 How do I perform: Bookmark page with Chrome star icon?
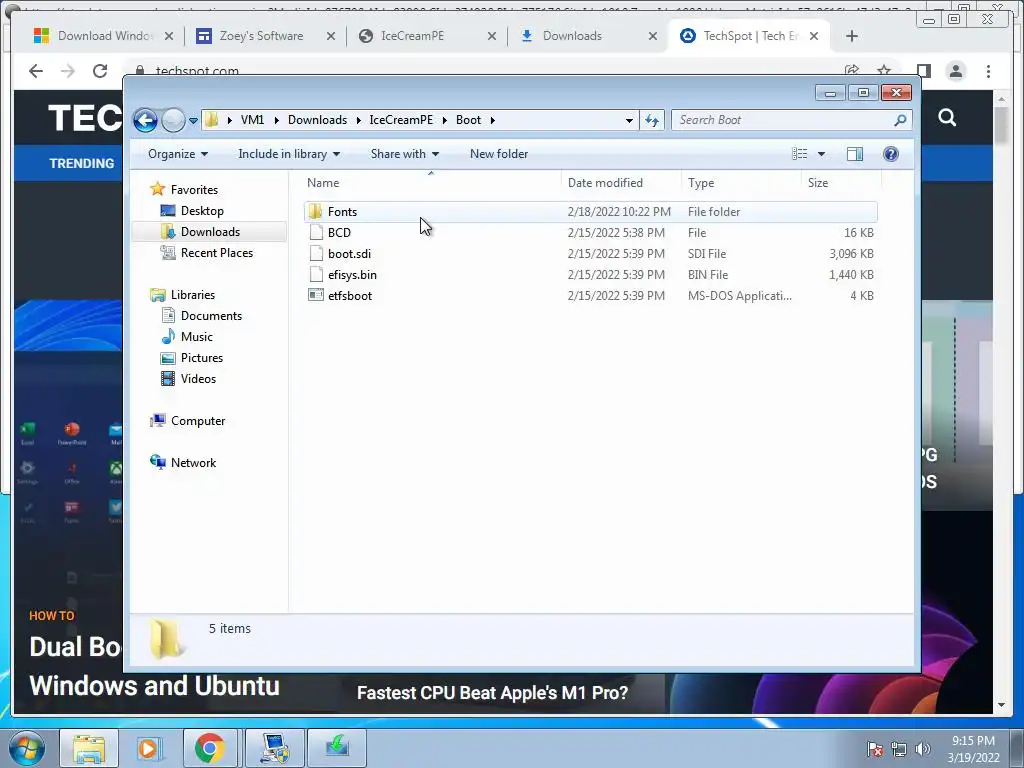point(884,71)
